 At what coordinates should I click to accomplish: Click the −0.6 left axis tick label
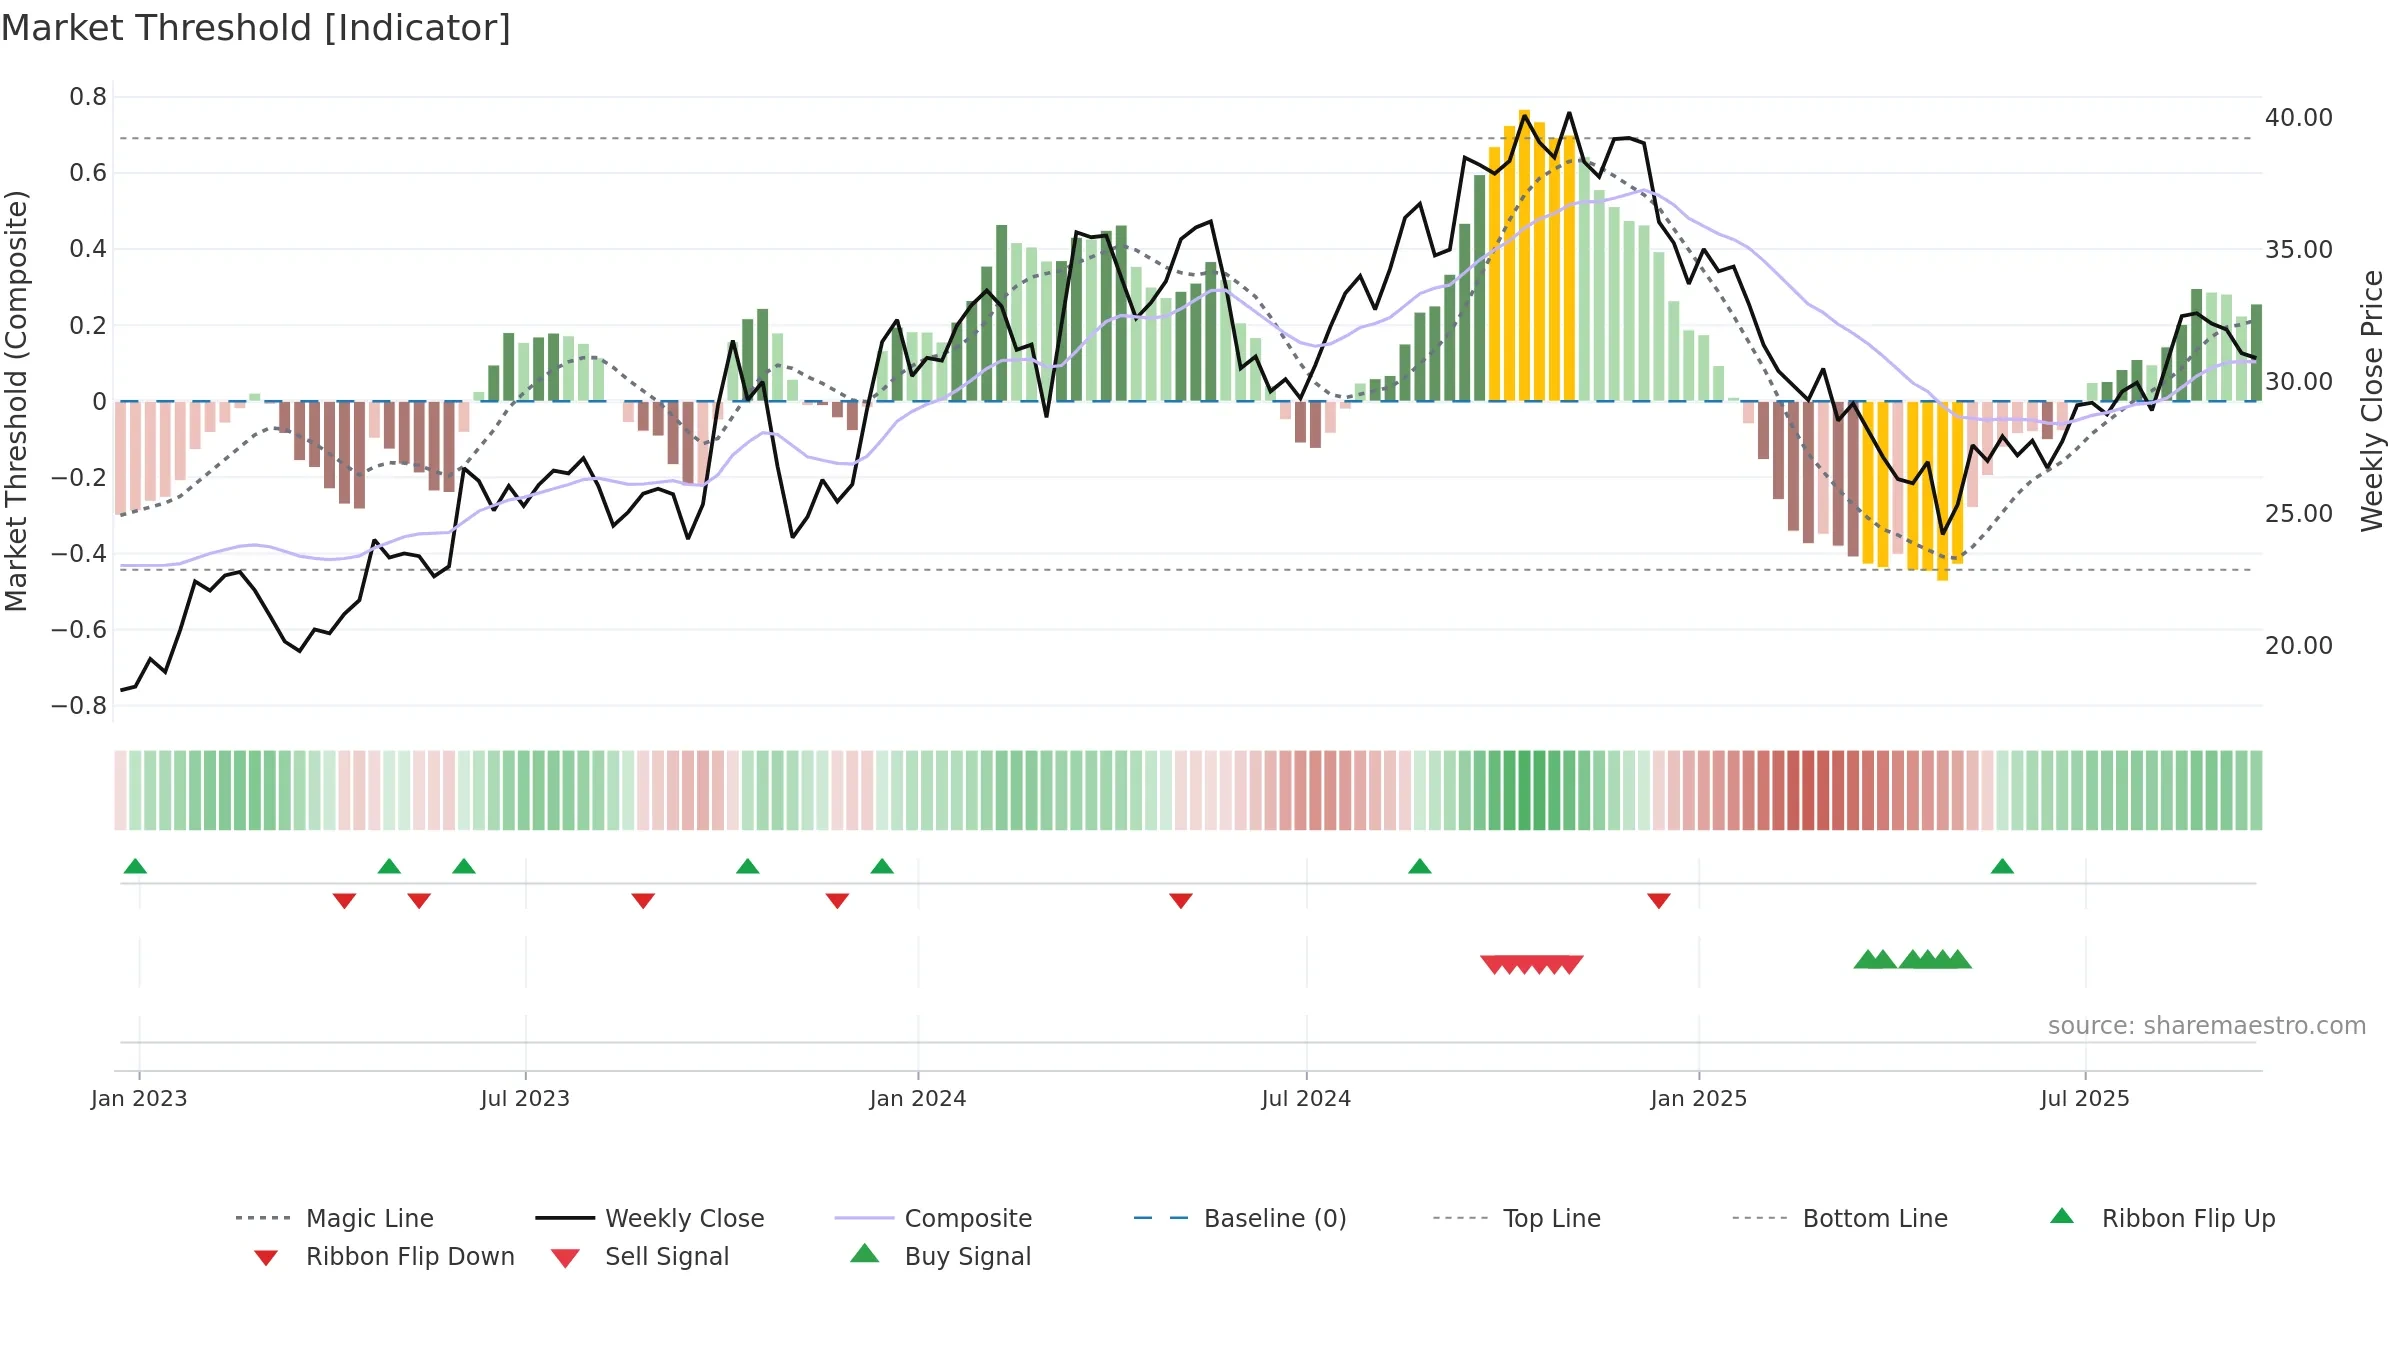pyautogui.click(x=79, y=629)
